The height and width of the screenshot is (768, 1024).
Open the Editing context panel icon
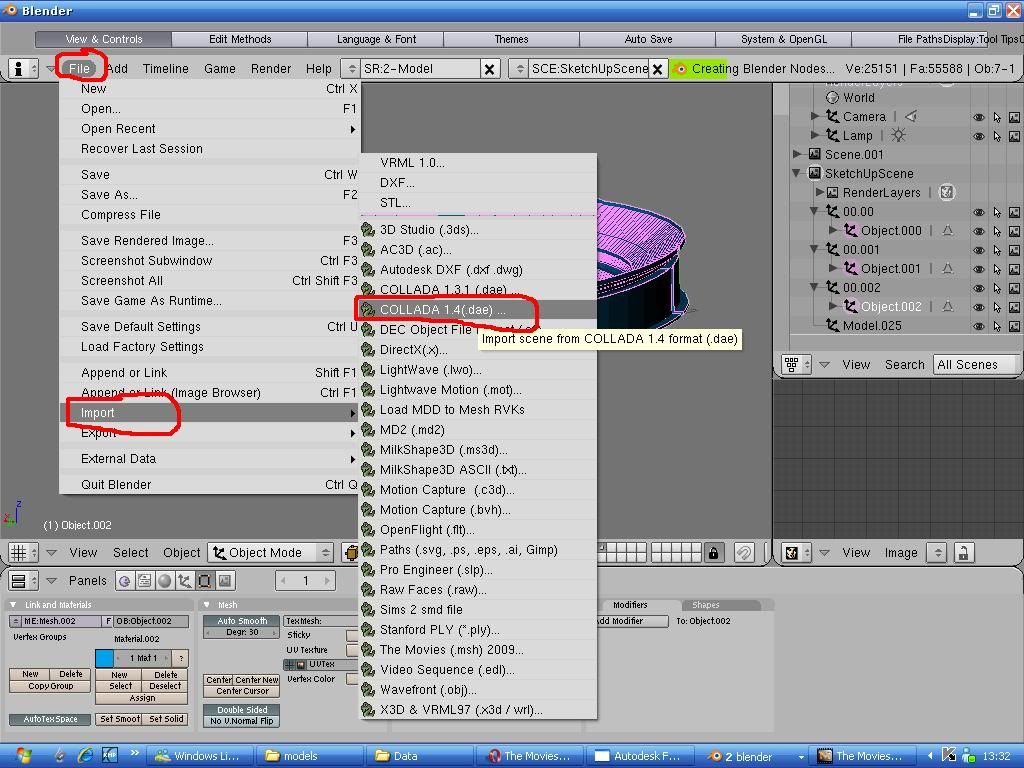(x=204, y=581)
